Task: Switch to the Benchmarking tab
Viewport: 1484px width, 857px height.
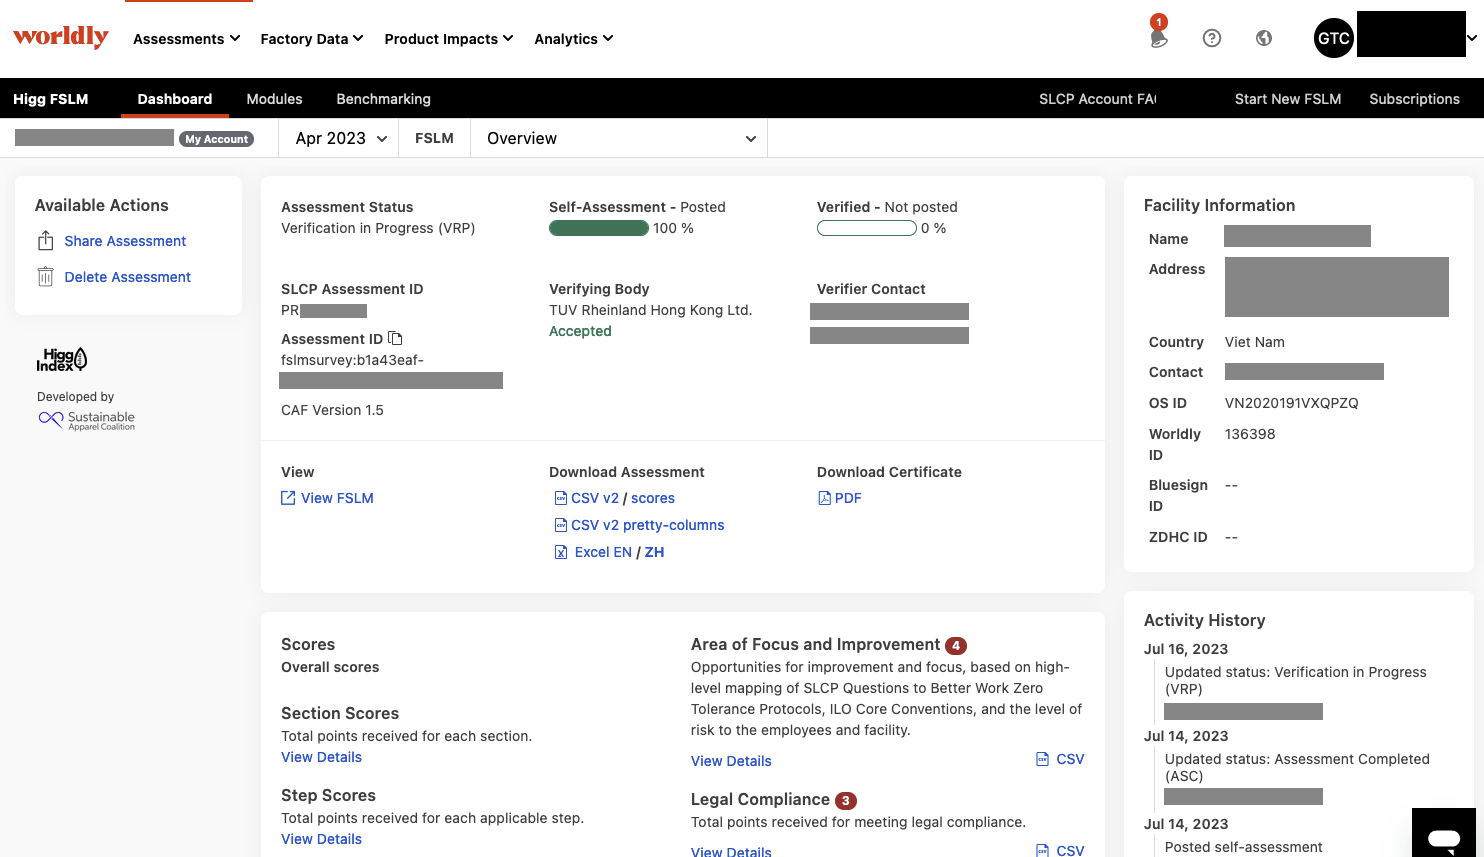Action: 384,99
